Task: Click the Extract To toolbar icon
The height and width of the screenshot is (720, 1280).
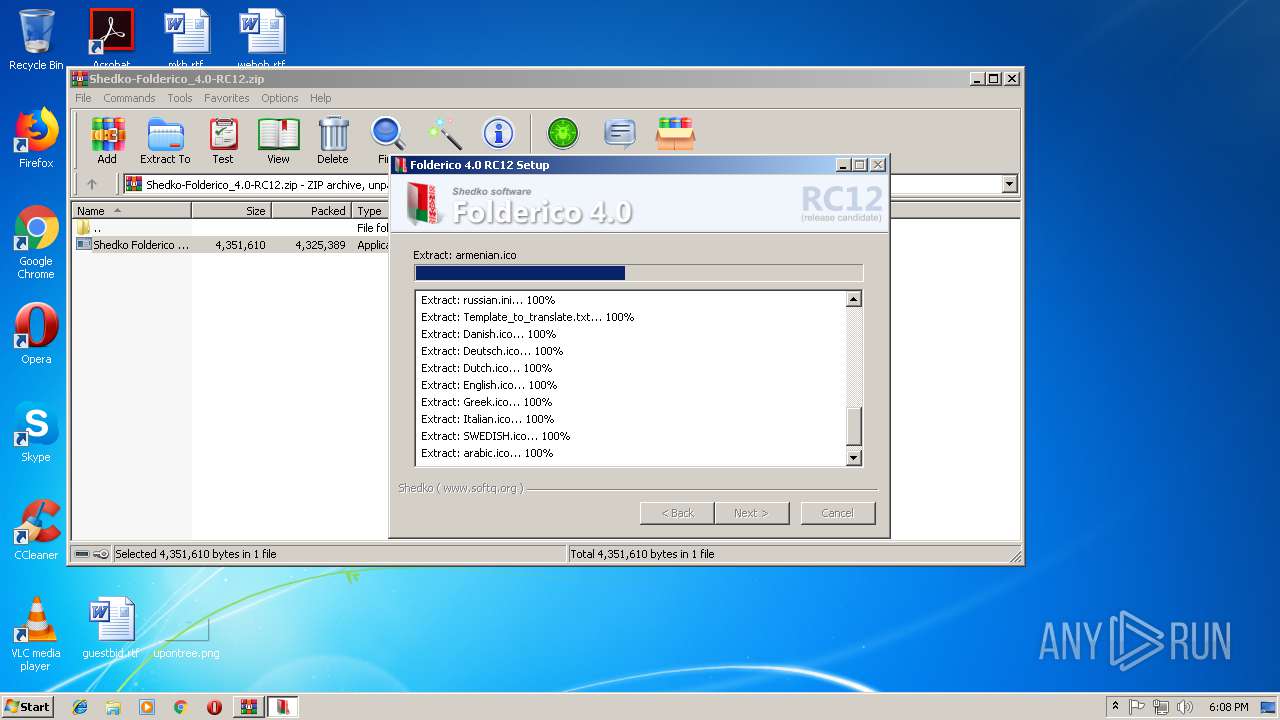Action: (x=165, y=140)
